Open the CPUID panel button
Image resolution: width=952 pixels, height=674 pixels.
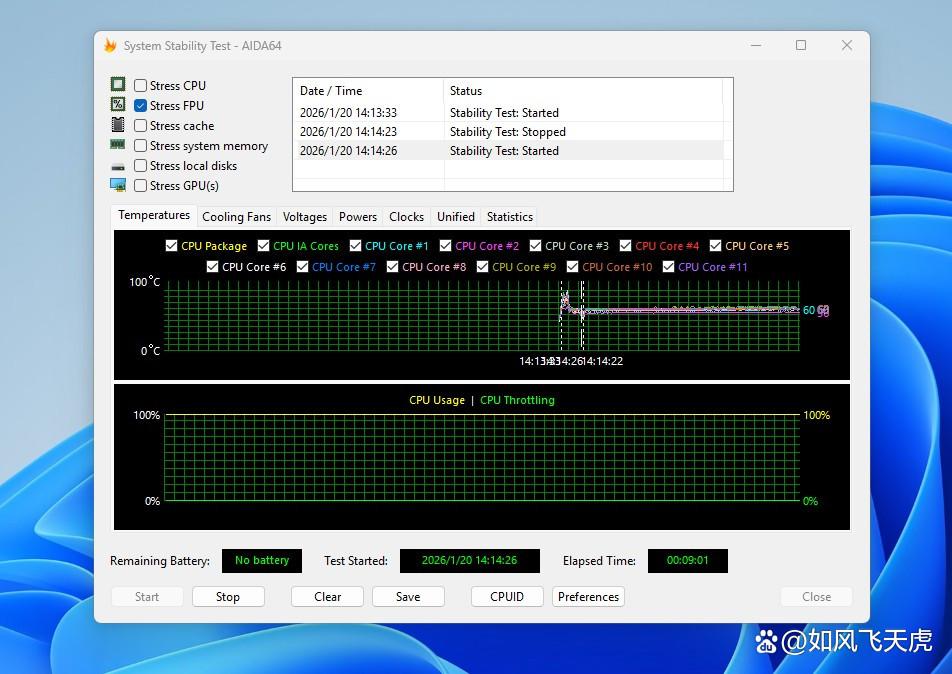(507, 597)
